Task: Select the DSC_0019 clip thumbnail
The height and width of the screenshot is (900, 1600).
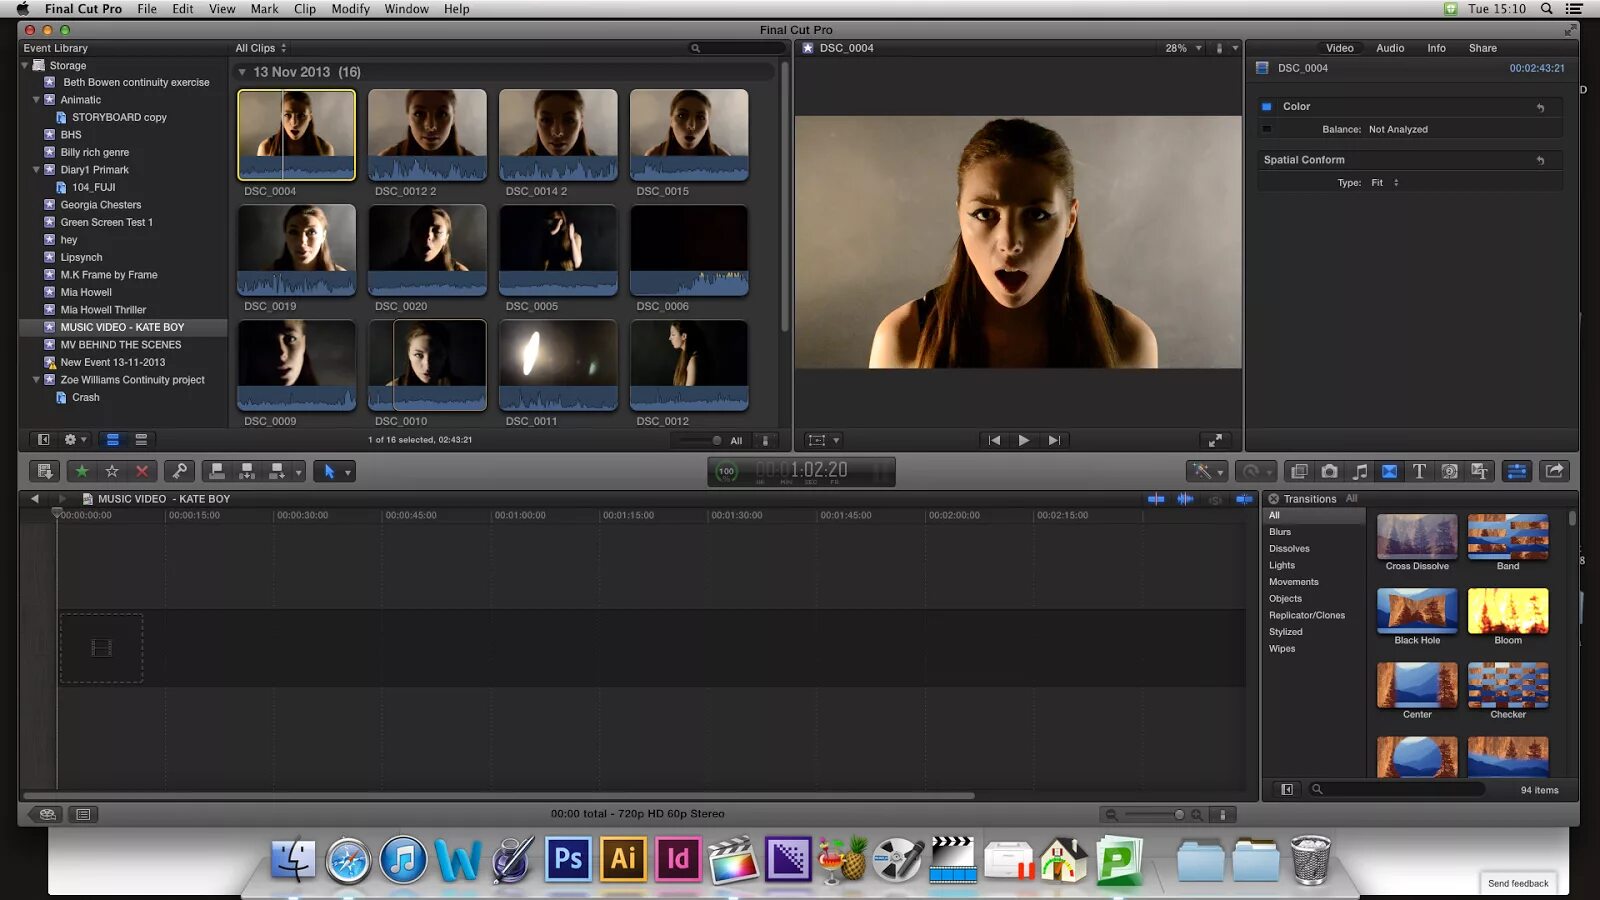Action: (x=296, y=250)
